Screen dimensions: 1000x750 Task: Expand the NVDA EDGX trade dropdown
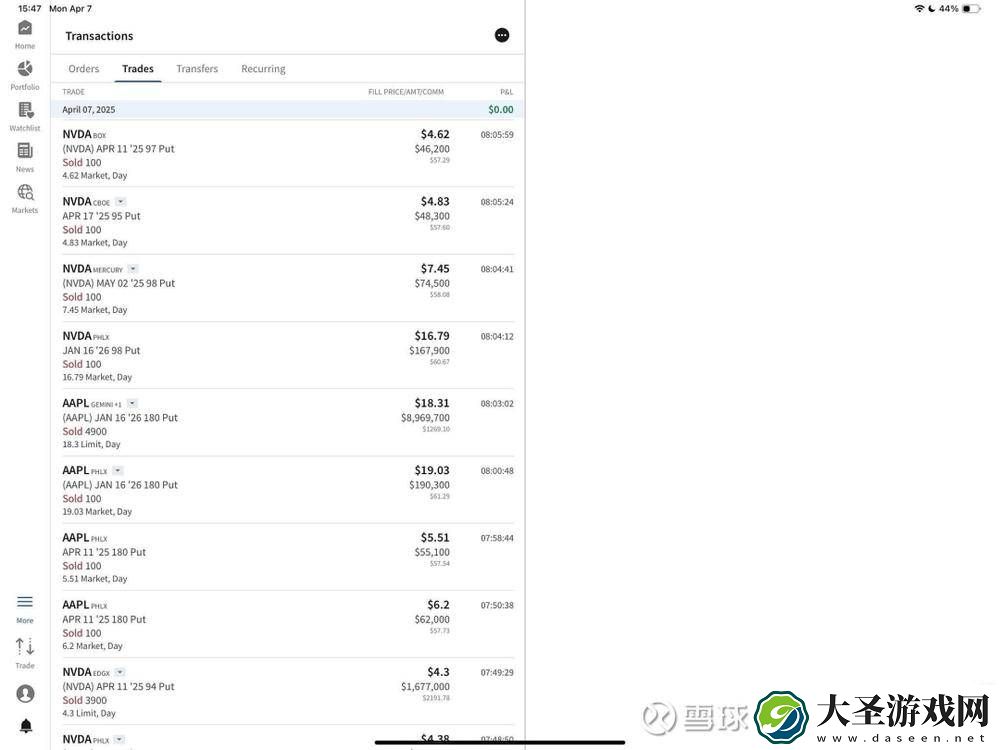pyautogui.click(x=120, y=672)
